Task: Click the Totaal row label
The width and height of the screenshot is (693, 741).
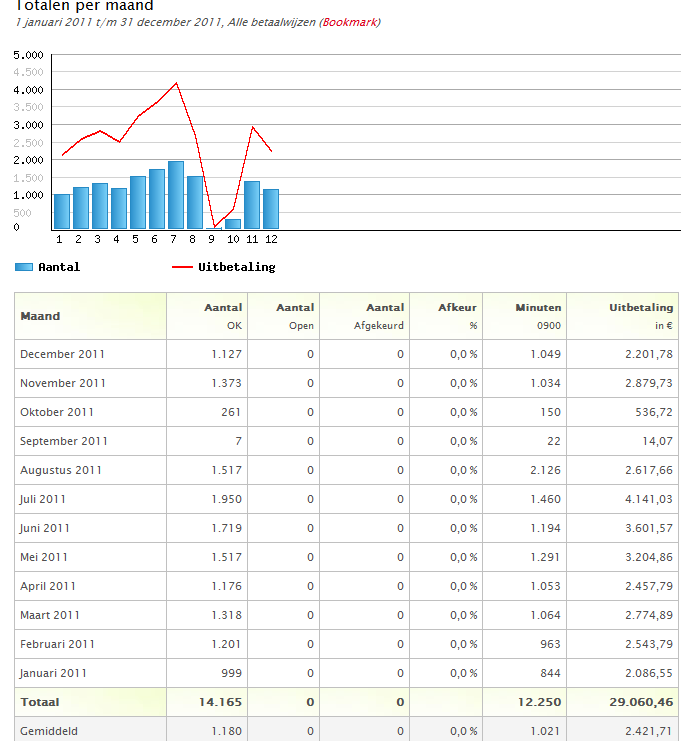Action: coord(40,702)
